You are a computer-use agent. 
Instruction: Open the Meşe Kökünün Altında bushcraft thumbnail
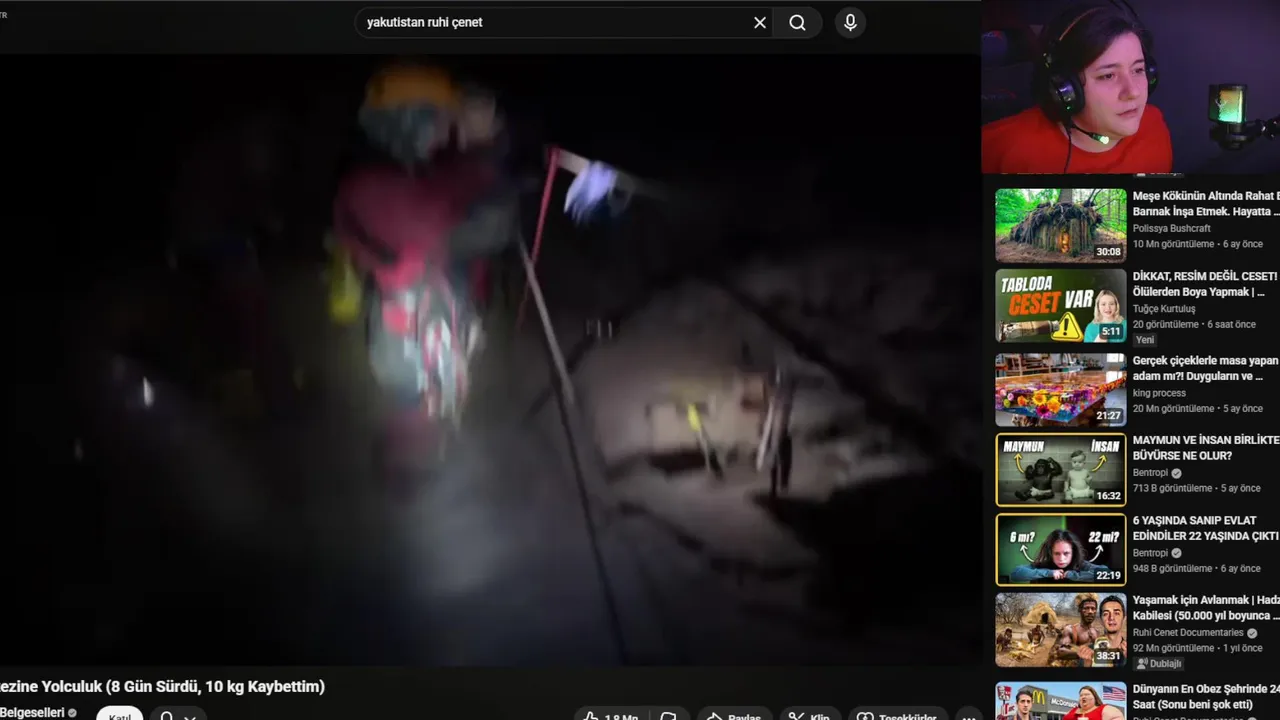pos(1061,225)
